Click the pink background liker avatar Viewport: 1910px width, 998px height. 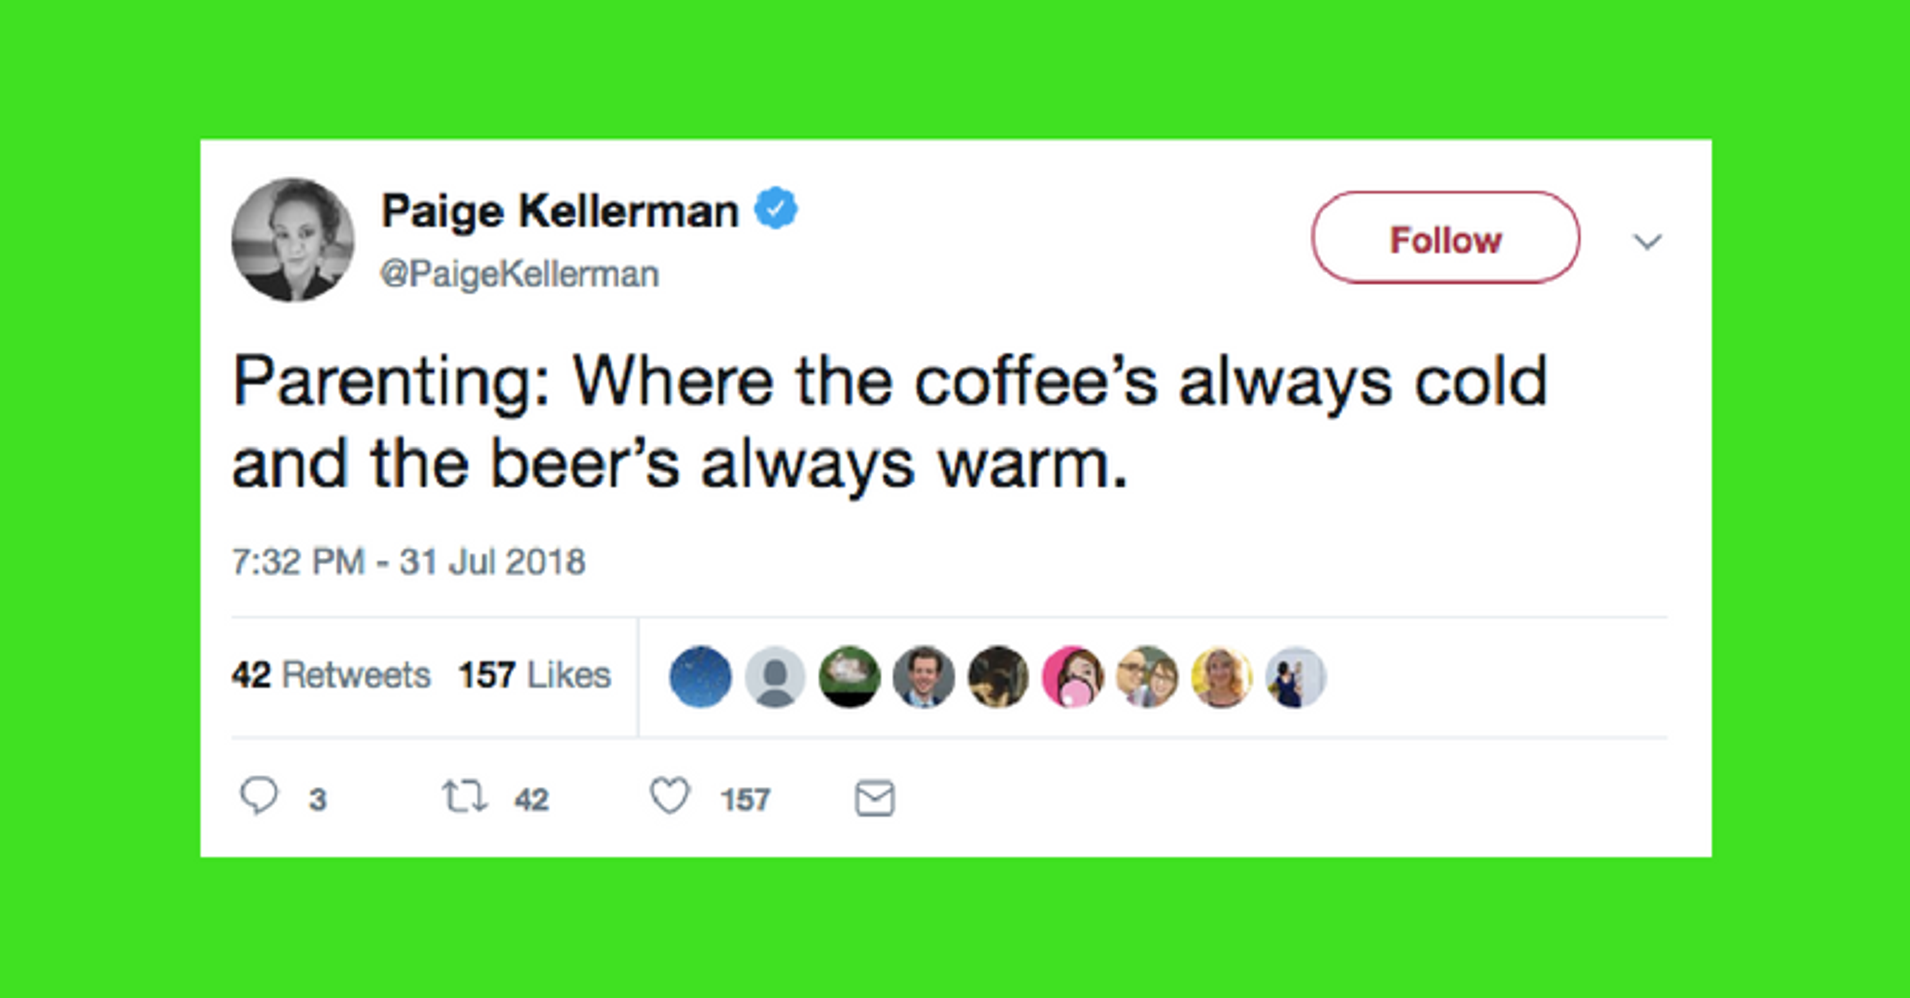[1072, 677]
